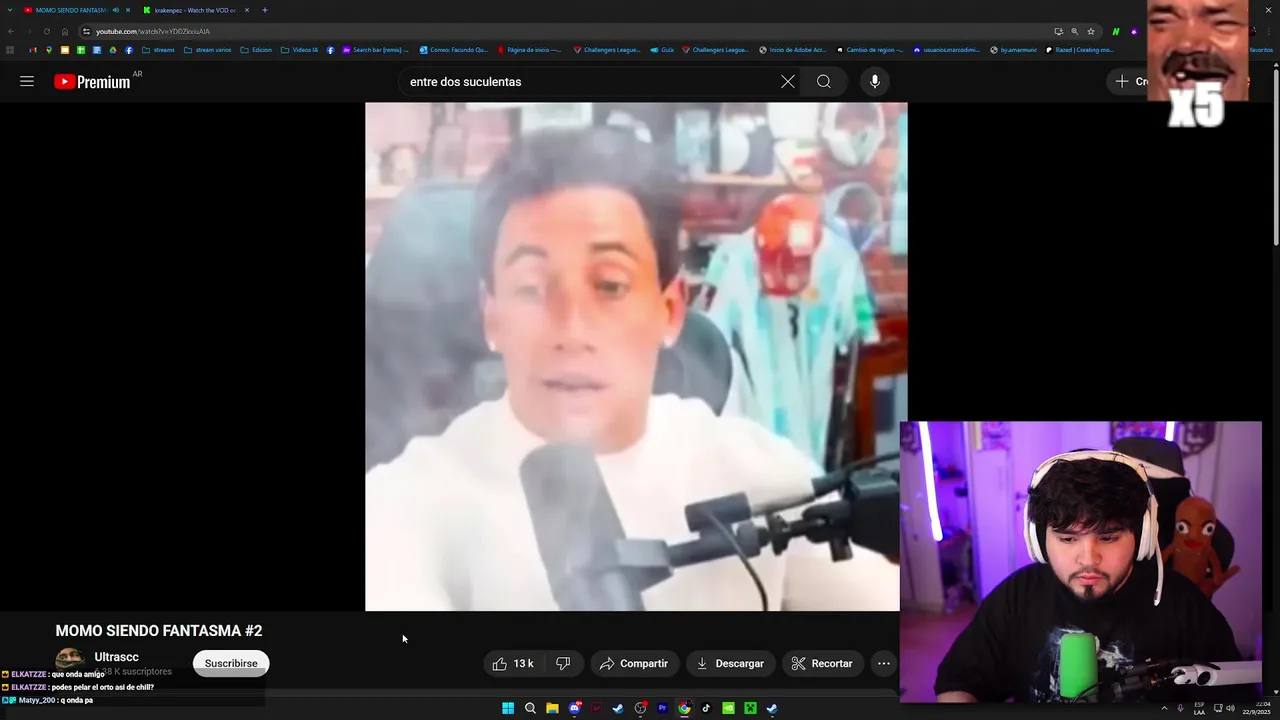Dislike the video with thumbs down
This screenshot has height=720, width=1280.
coord(563,663)
